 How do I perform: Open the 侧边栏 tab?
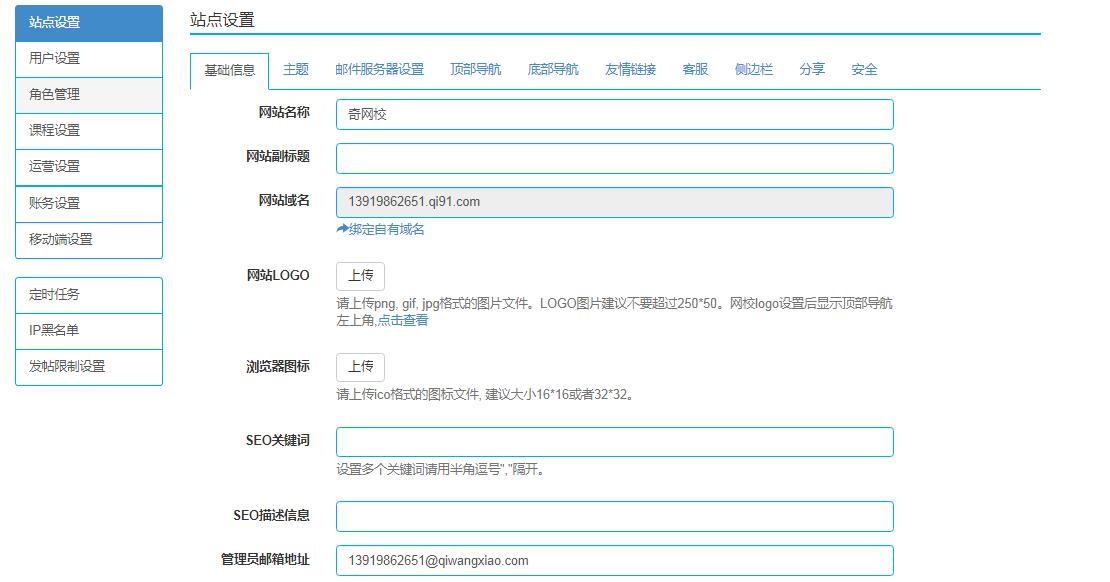pyautogui.click(x=753, y=69)
